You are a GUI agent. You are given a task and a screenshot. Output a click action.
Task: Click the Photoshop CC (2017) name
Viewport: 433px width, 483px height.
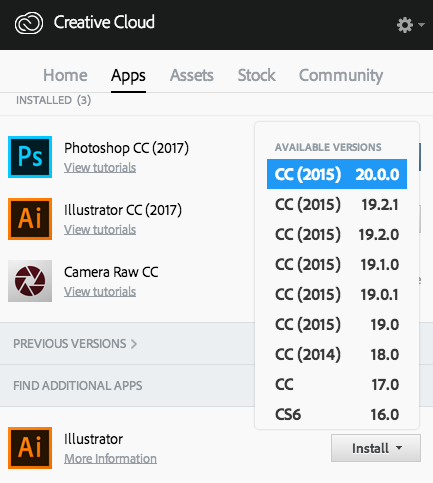point(126,148)
